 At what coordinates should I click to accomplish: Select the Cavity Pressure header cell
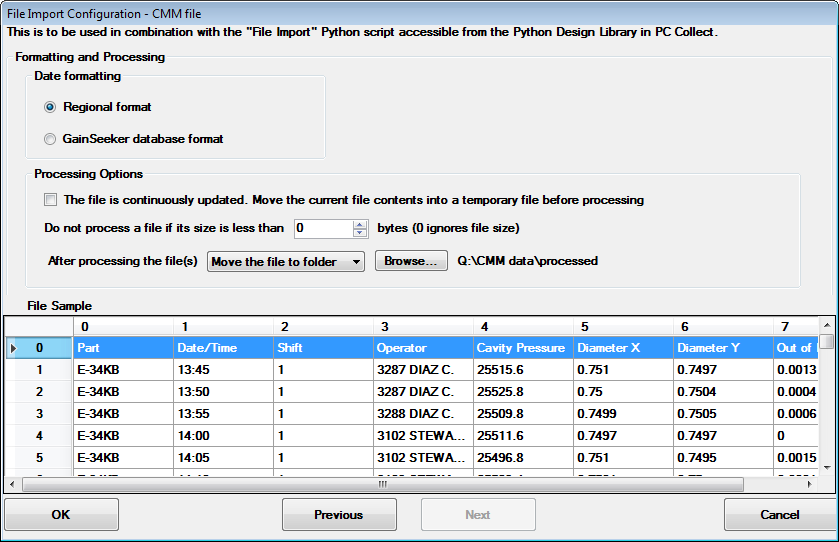click(x=522, y=348)
